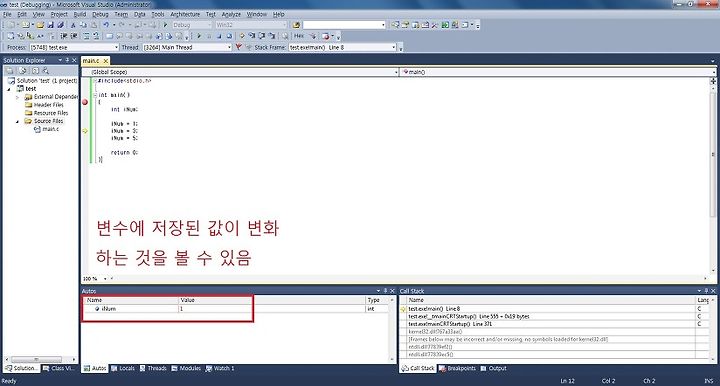720x386 pixels.
Task: Click the Show All Files icon in Solution Explorer
Action: pos(23,71)
